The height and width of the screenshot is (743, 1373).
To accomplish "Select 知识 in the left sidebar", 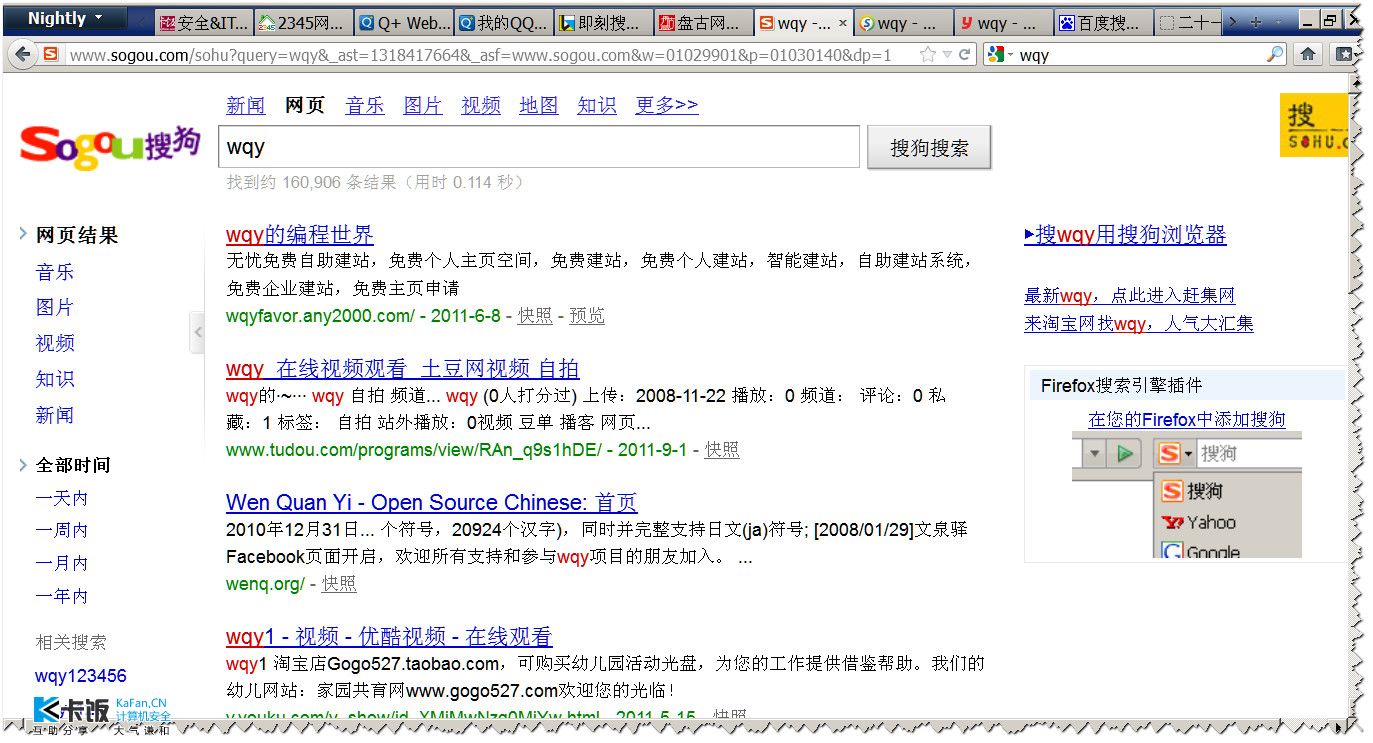I will click(55, 379).
